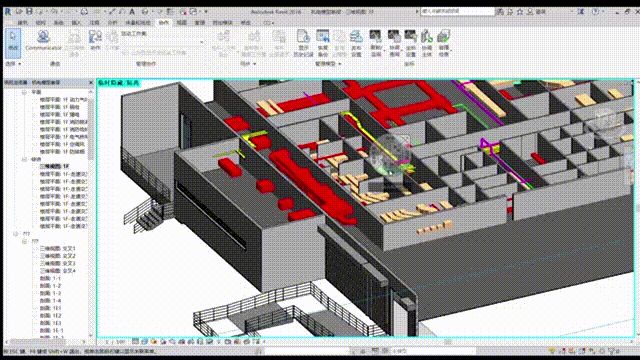Click the Show History icon
This screenshot has height=360, width=640.
303,43
